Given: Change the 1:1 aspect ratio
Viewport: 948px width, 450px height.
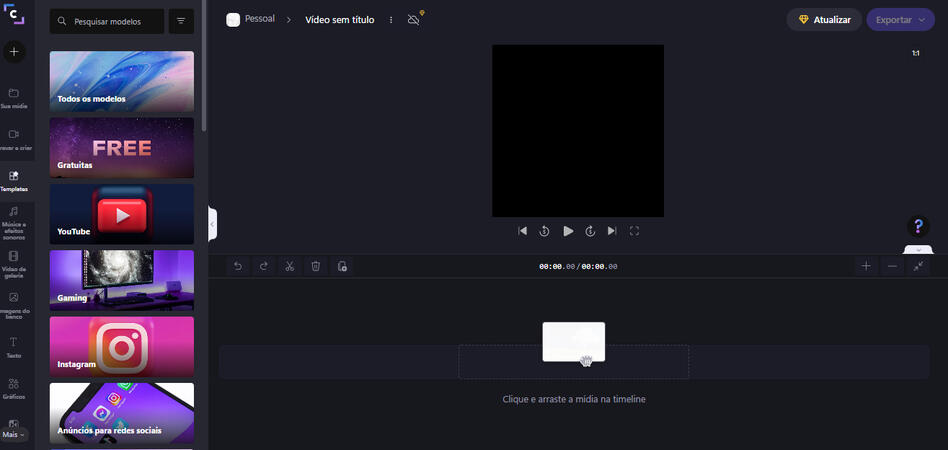Looking at the screenshot, I should tap(916, 54).
